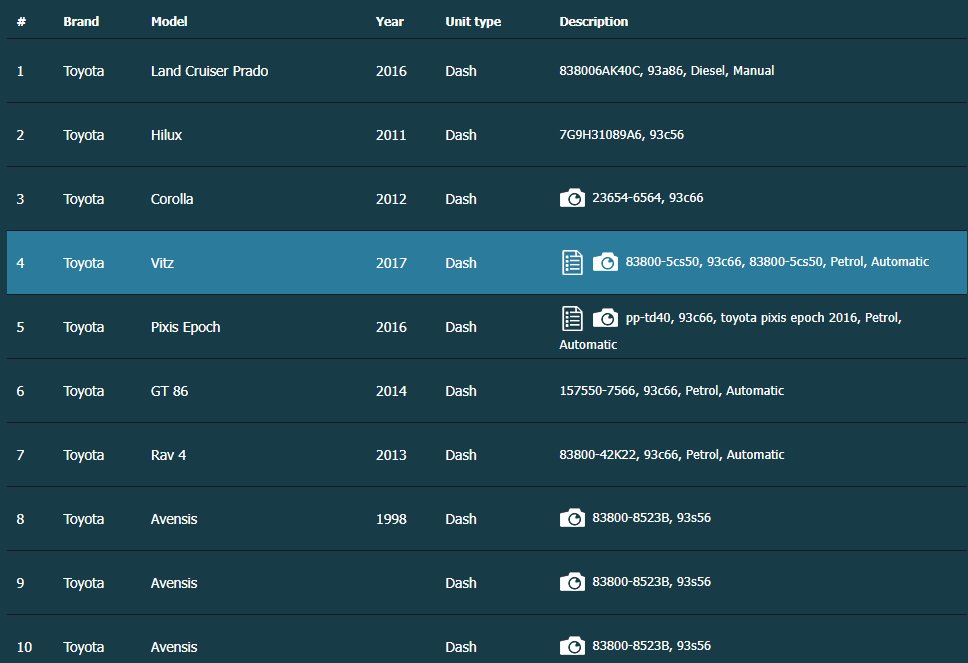Click Vitz description starting 83800-5cs50

(777, 262)
